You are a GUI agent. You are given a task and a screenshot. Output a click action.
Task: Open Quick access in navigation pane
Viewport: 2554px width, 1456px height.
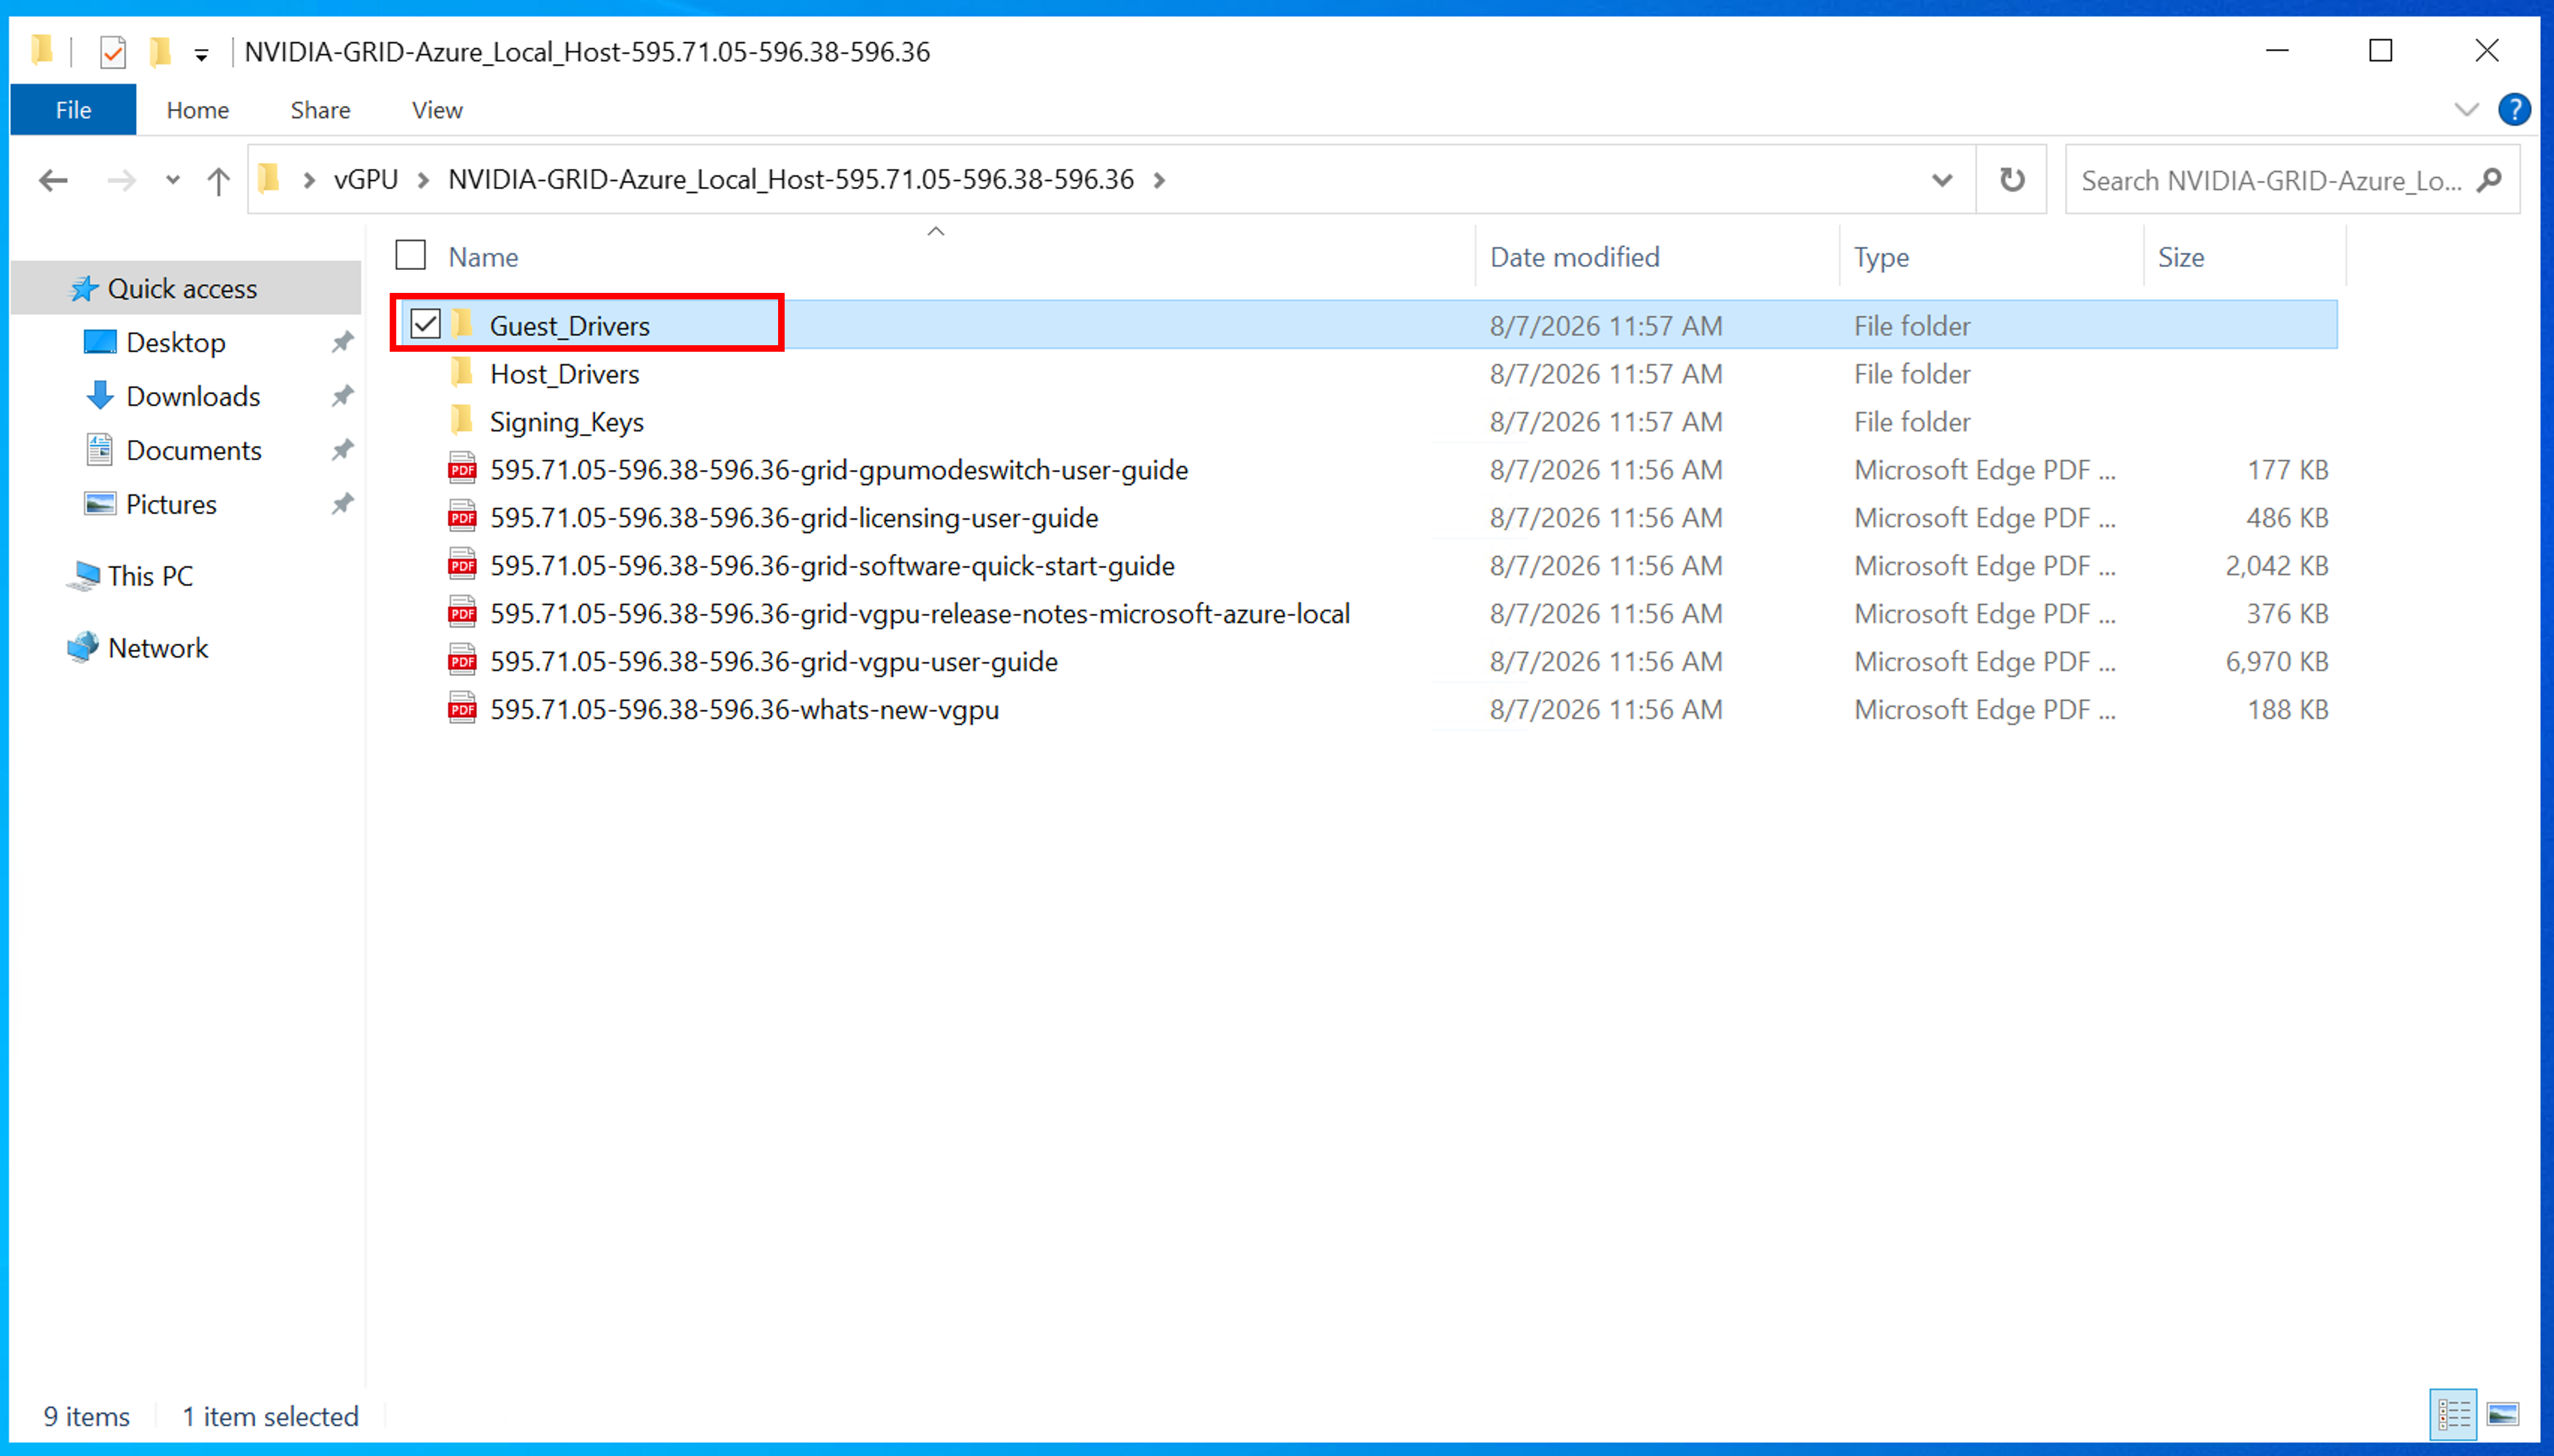point(182,289)
